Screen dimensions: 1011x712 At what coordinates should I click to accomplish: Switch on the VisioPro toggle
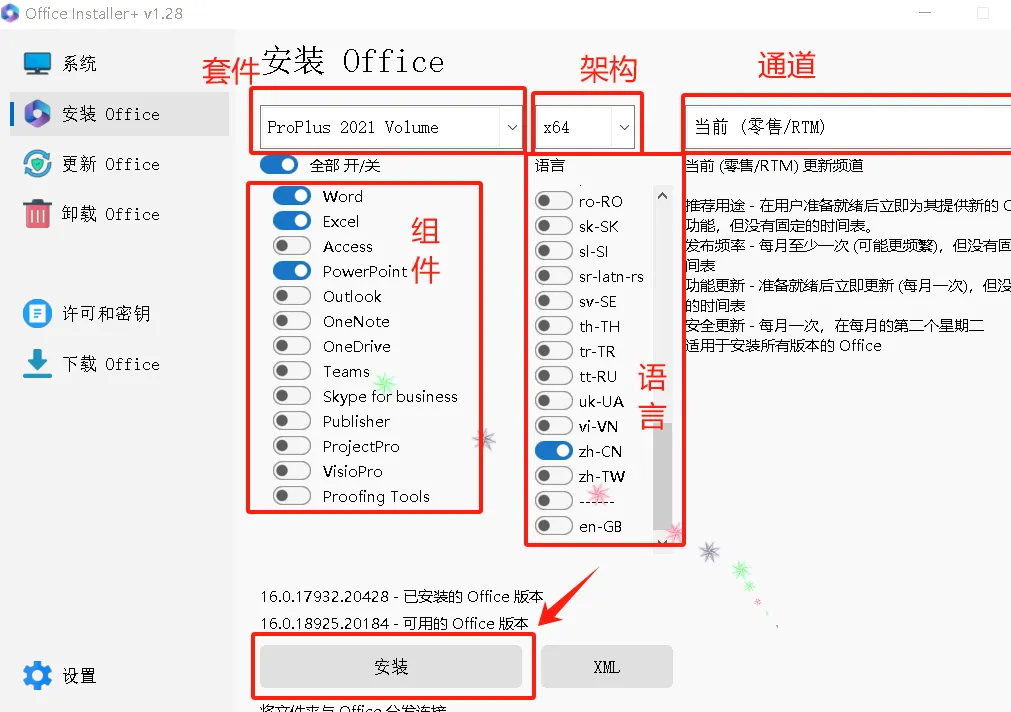coord(292,471)
